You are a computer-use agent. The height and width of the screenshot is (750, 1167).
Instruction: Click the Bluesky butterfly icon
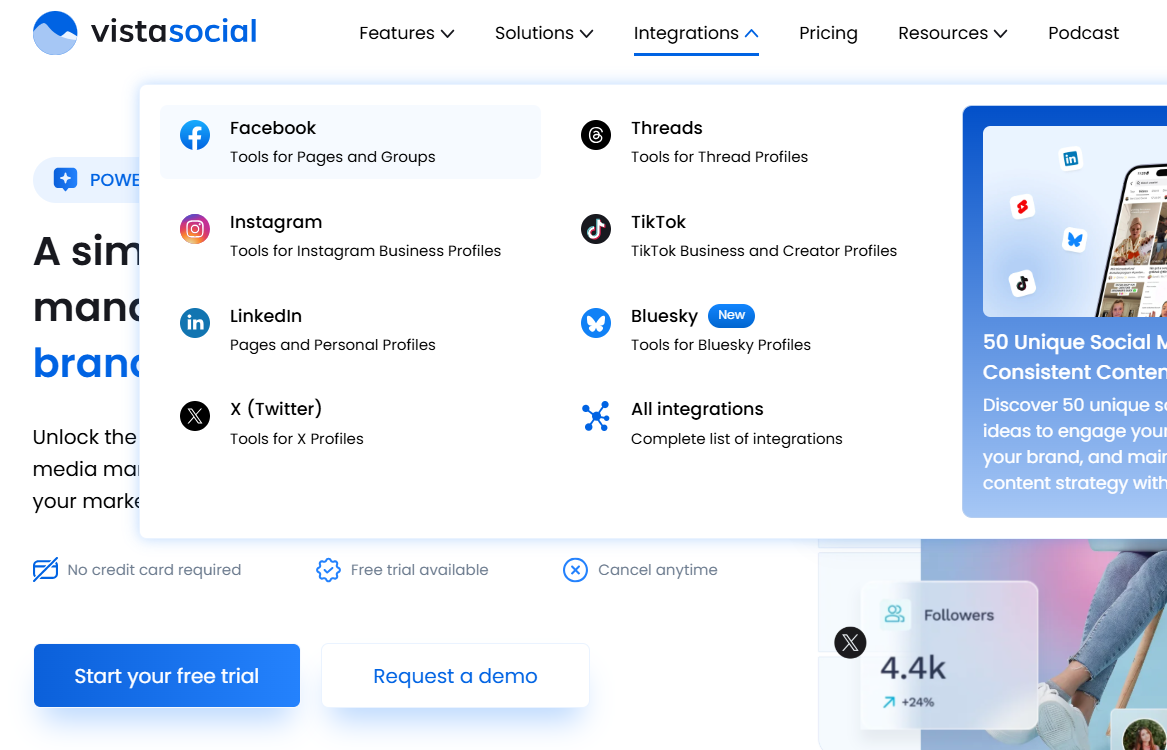tap(596, 323)
